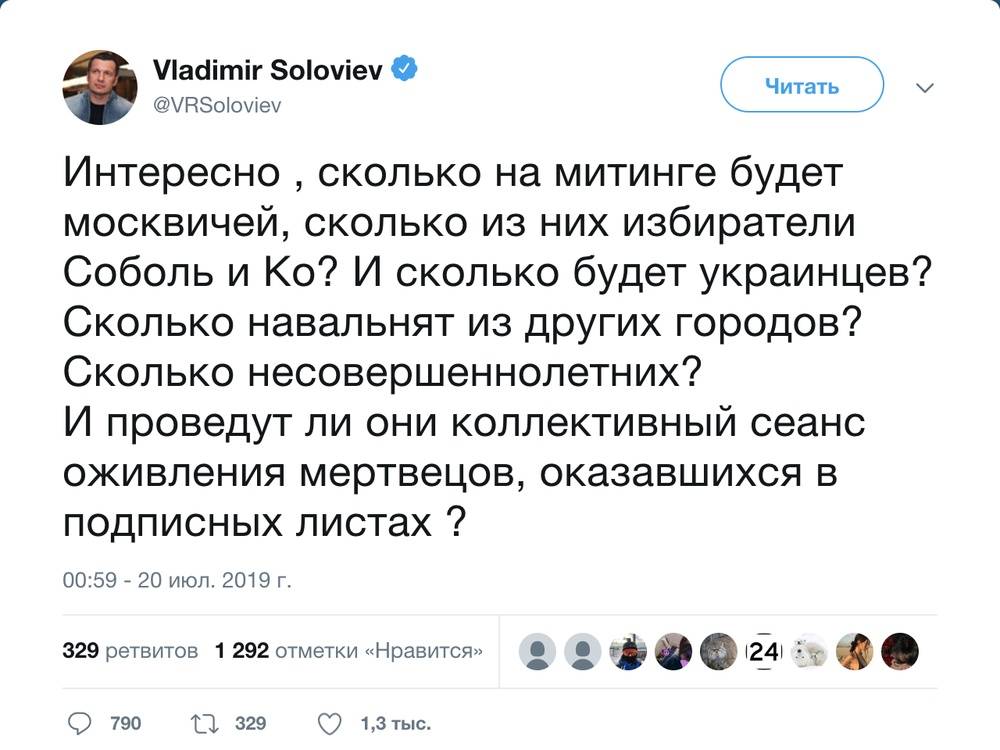Like the tweet with the heart icon
This screenshot has width=1000, height=750.
pyautogui.click(x=328, y=723)
